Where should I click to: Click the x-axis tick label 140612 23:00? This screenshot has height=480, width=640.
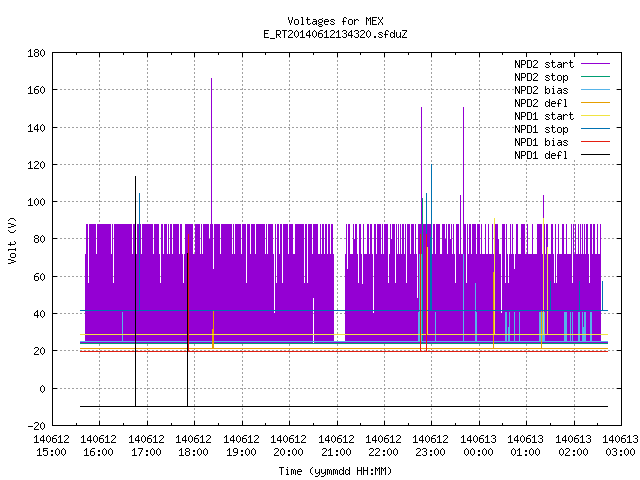coord(431,446)
